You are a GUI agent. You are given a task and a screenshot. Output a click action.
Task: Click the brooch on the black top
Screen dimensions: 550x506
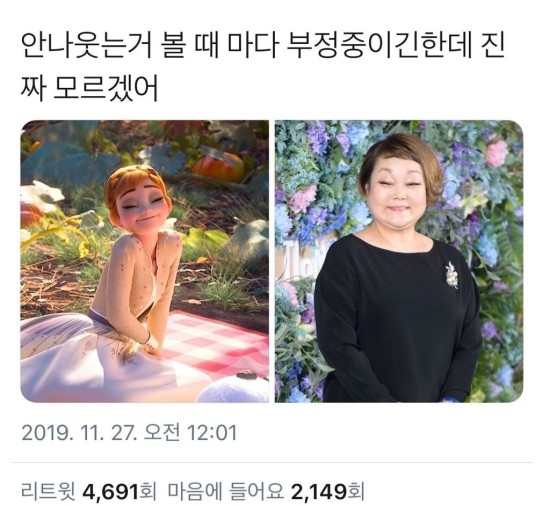click(451, 275)
